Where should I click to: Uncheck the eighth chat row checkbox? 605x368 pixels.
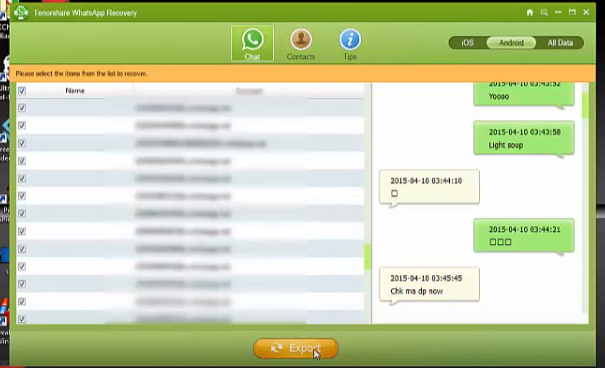point(22,231)
